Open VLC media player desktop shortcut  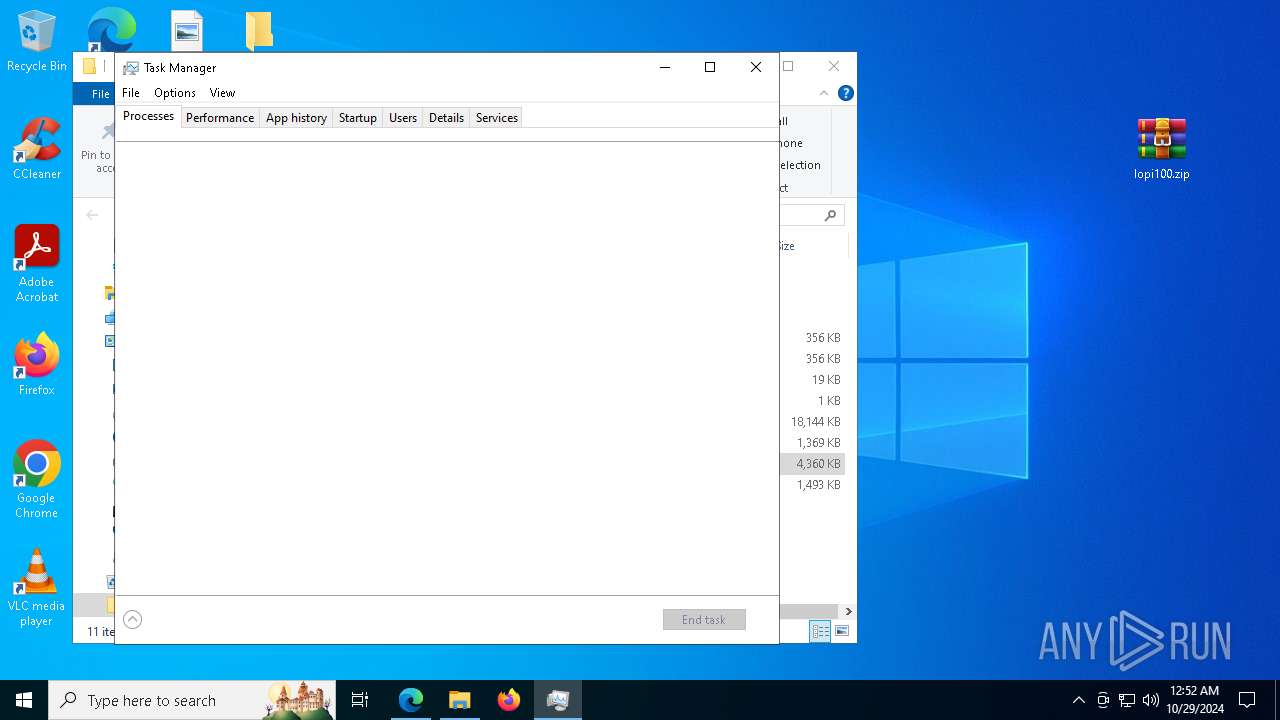coord(36,588)
